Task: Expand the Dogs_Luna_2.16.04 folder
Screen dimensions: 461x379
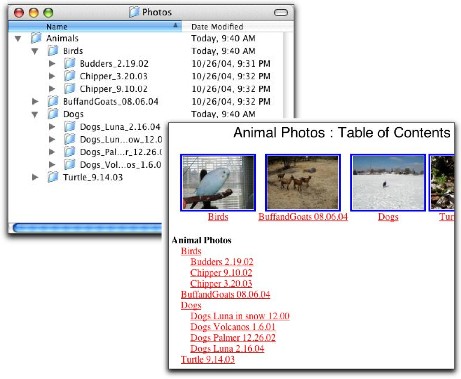Action: pos(52,127)
